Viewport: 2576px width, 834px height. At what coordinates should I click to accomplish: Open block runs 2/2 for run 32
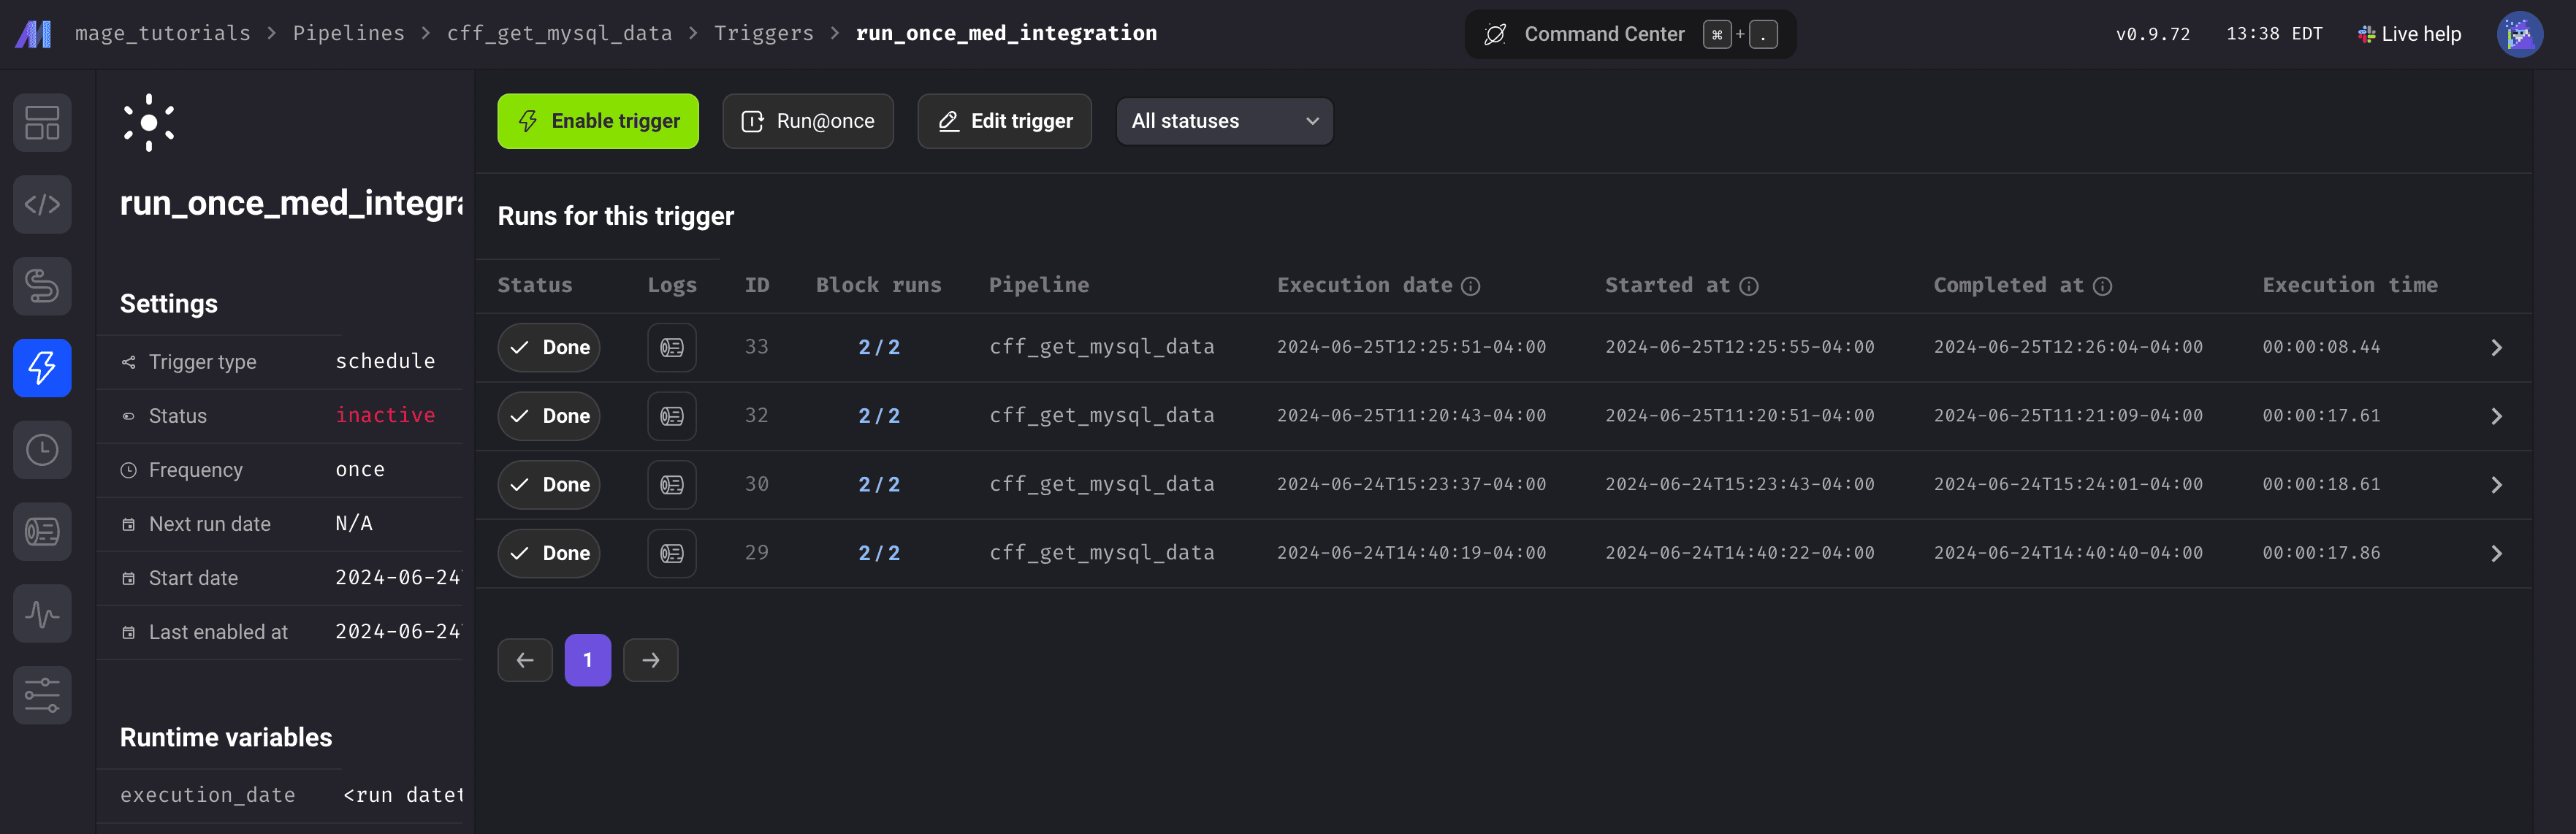point(879,416)
